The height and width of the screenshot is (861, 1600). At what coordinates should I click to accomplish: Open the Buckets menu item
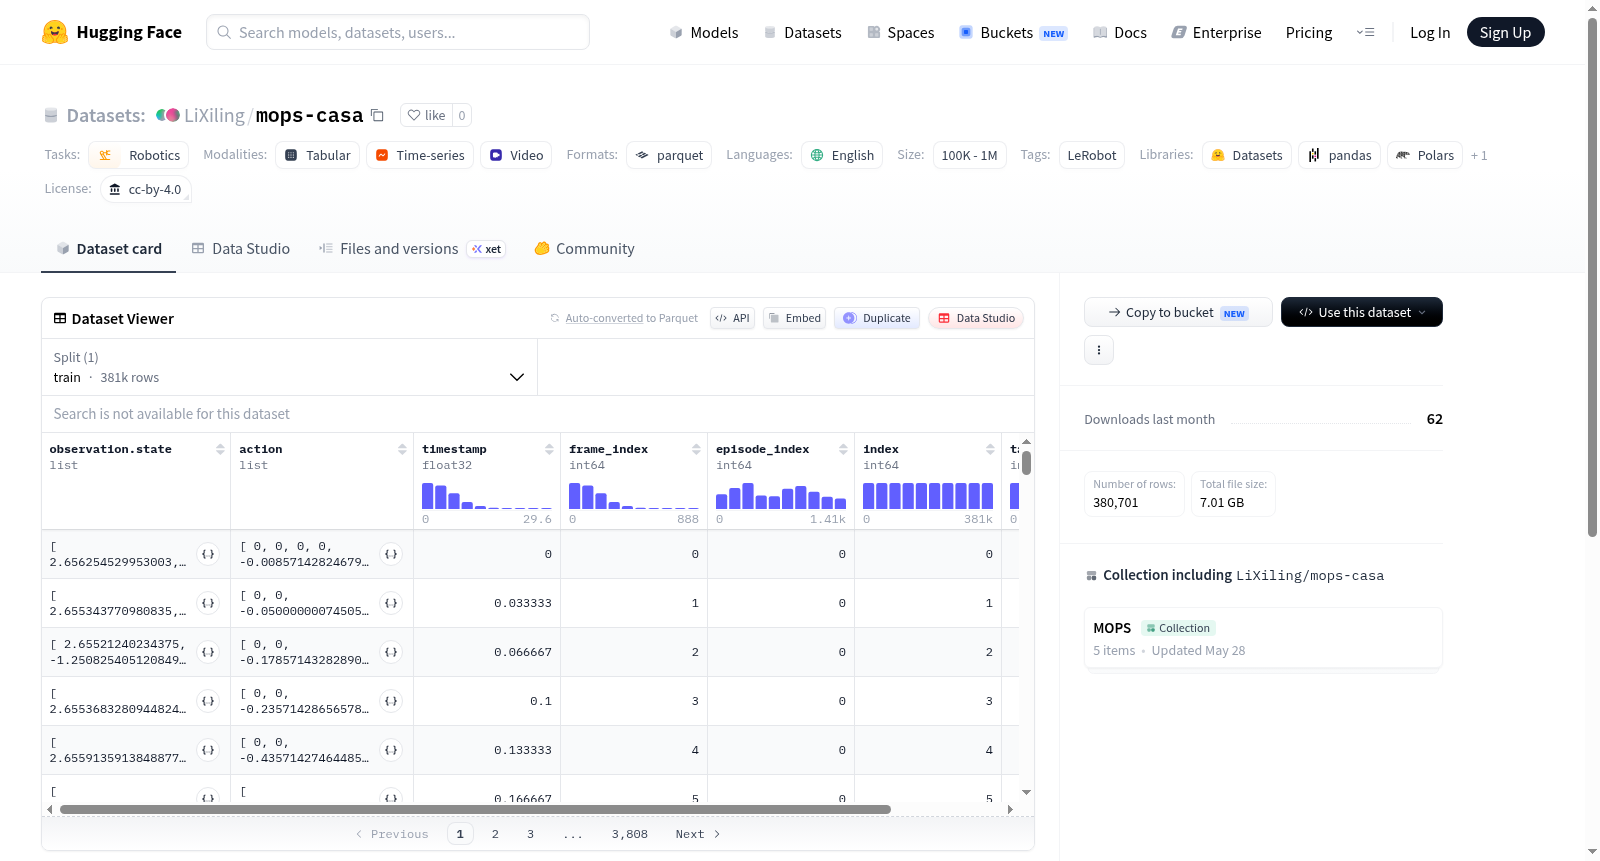1014,32
